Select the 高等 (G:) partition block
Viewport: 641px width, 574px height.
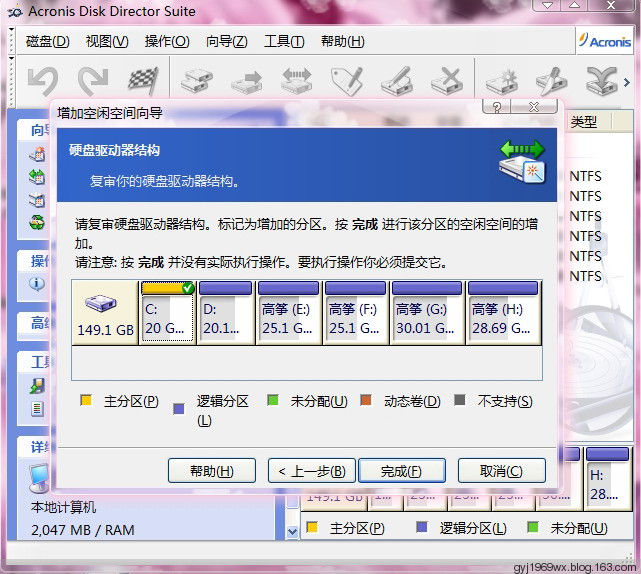[426, 312]
